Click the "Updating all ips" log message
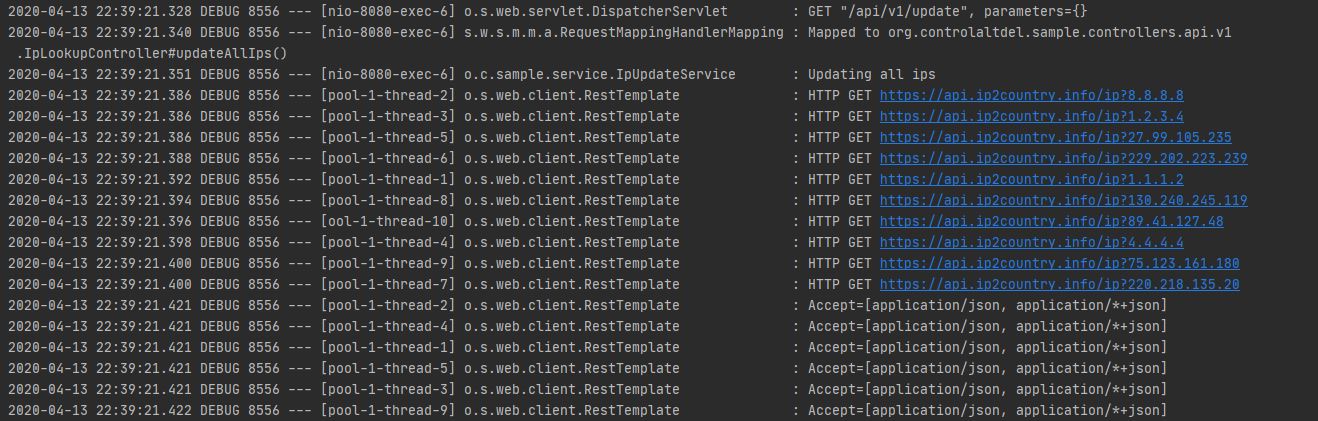This screenshot has height=421, width=1318. [871, 75]
